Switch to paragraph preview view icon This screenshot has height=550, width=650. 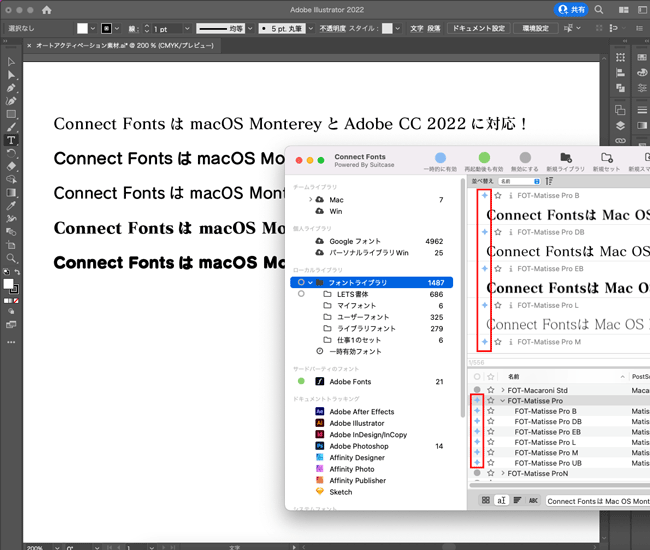[517, 500]
